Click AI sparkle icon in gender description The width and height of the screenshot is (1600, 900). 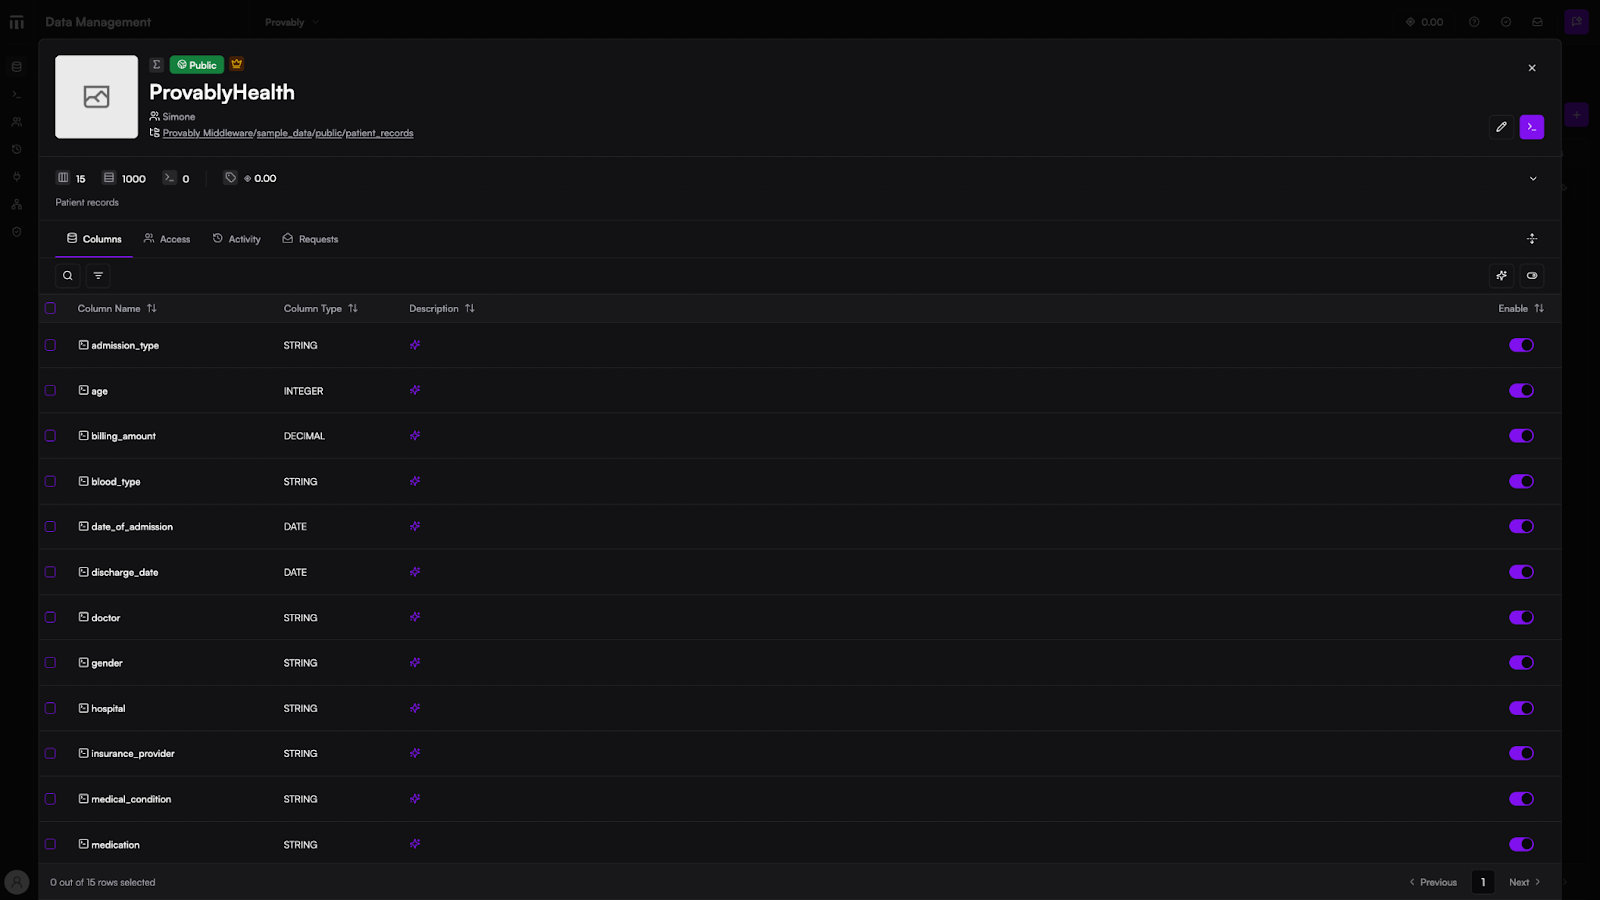415,663
